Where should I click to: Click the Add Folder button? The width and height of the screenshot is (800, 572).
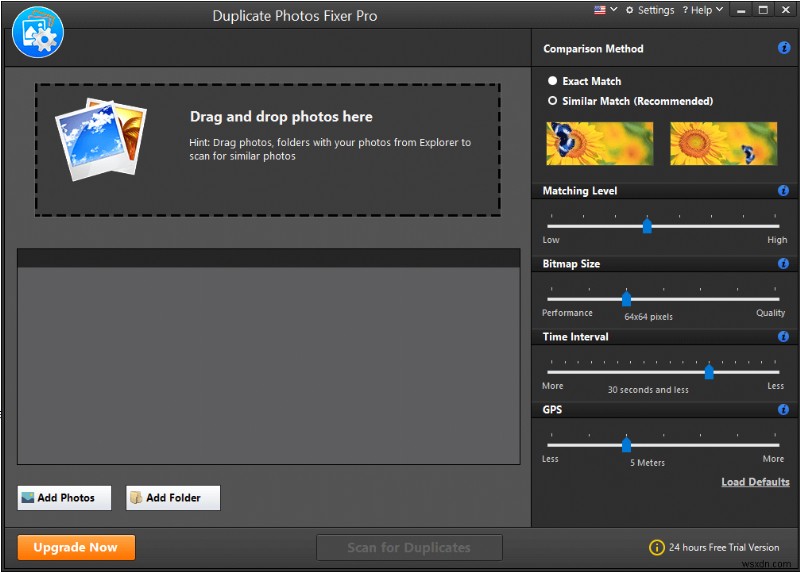(x=173, y=498)
